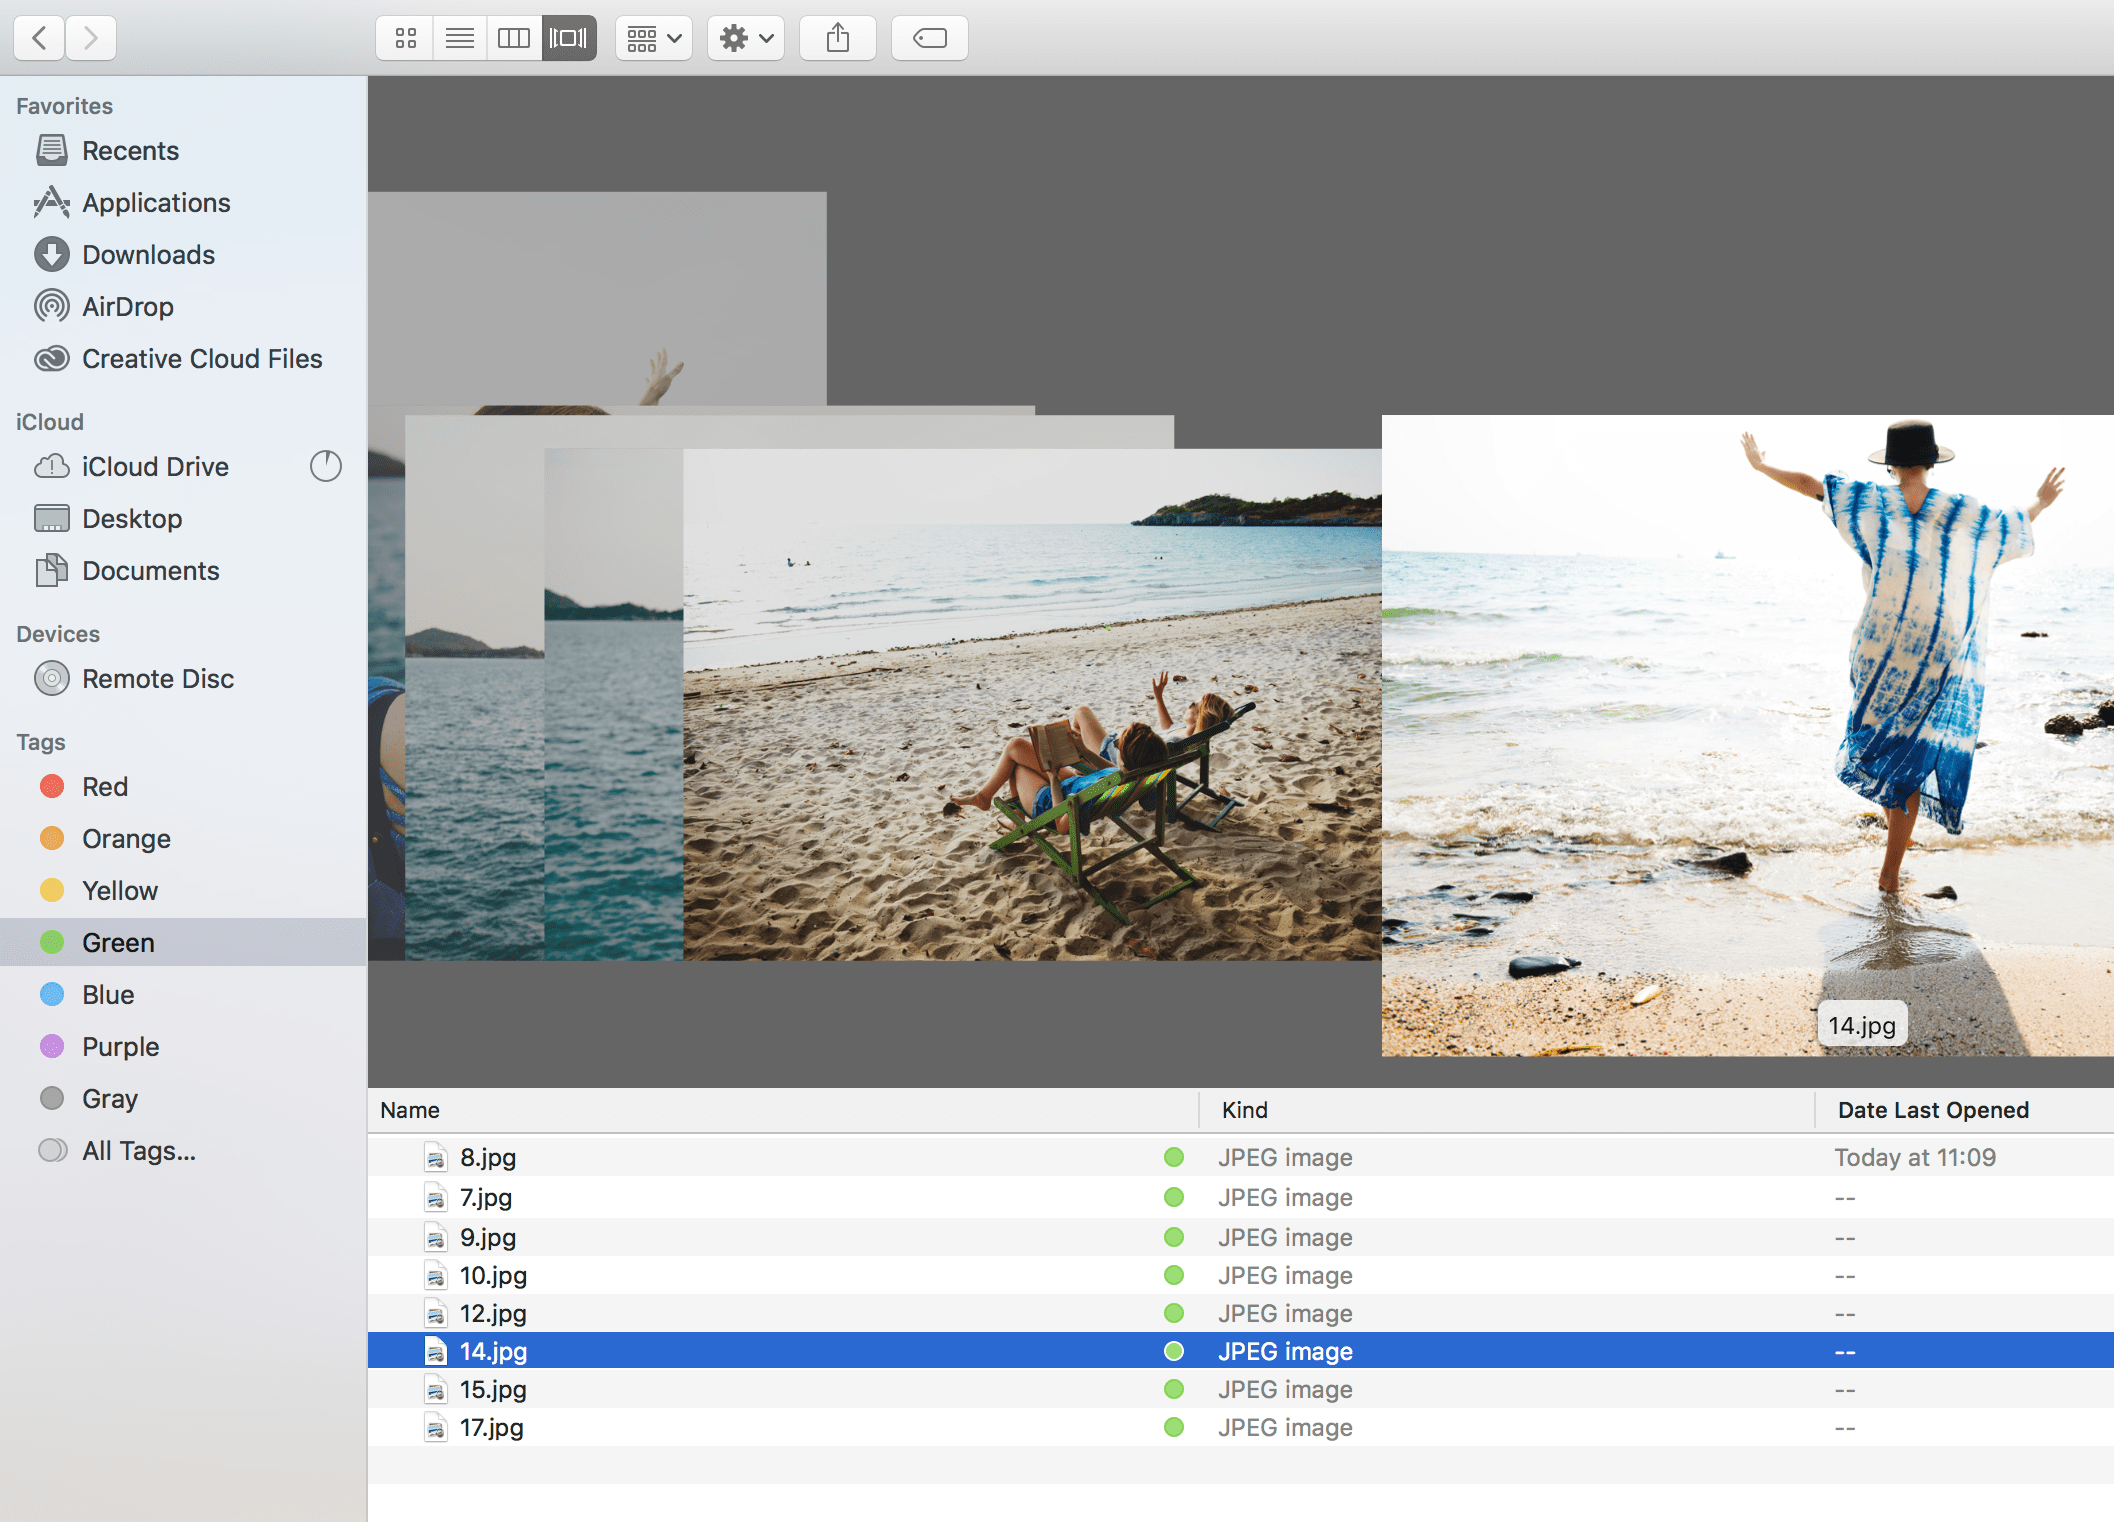Image resolution: width=2114 pixels, height=1522 pixels.
Task: Sort by Date Last Opened column
Action: pyautogui.click(x=1932, y=1110)
